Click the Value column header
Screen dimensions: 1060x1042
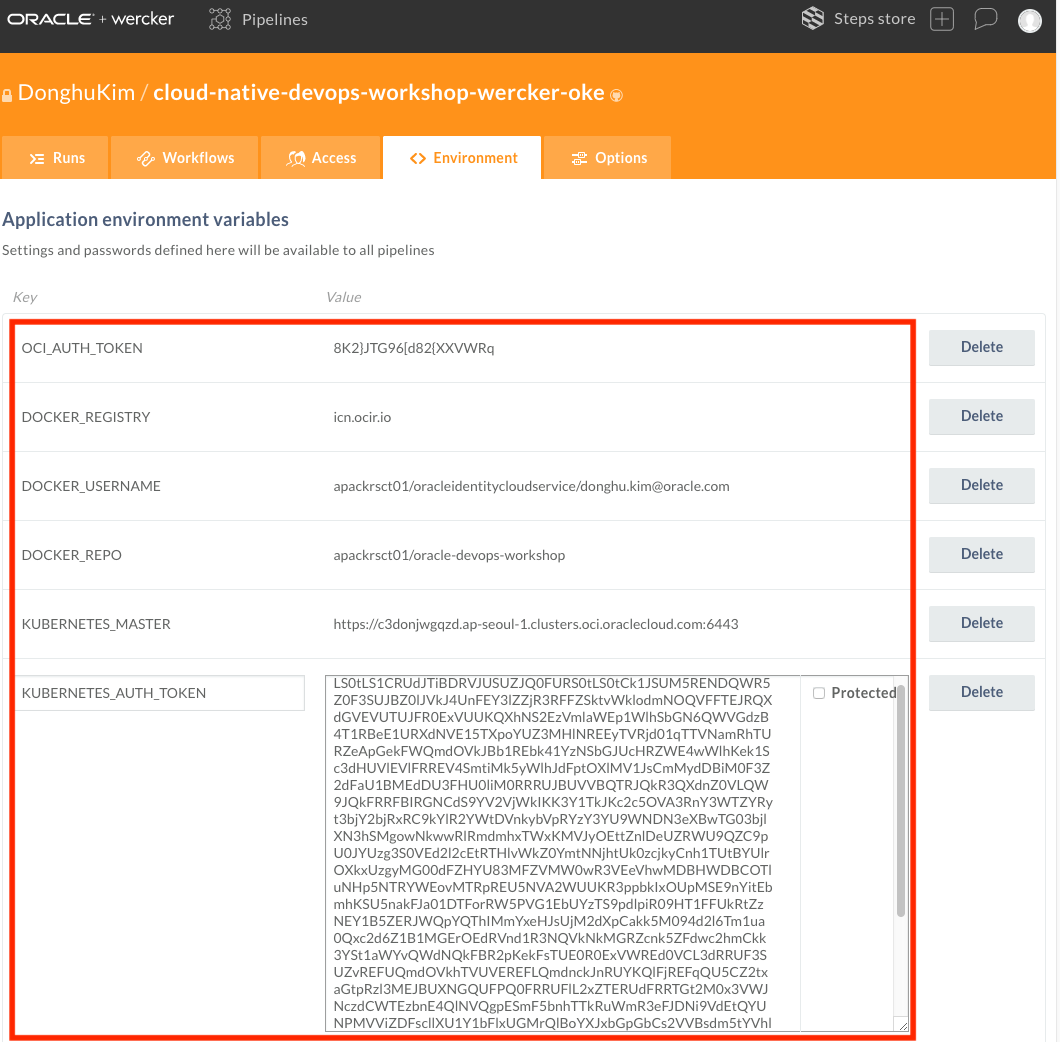343,297
